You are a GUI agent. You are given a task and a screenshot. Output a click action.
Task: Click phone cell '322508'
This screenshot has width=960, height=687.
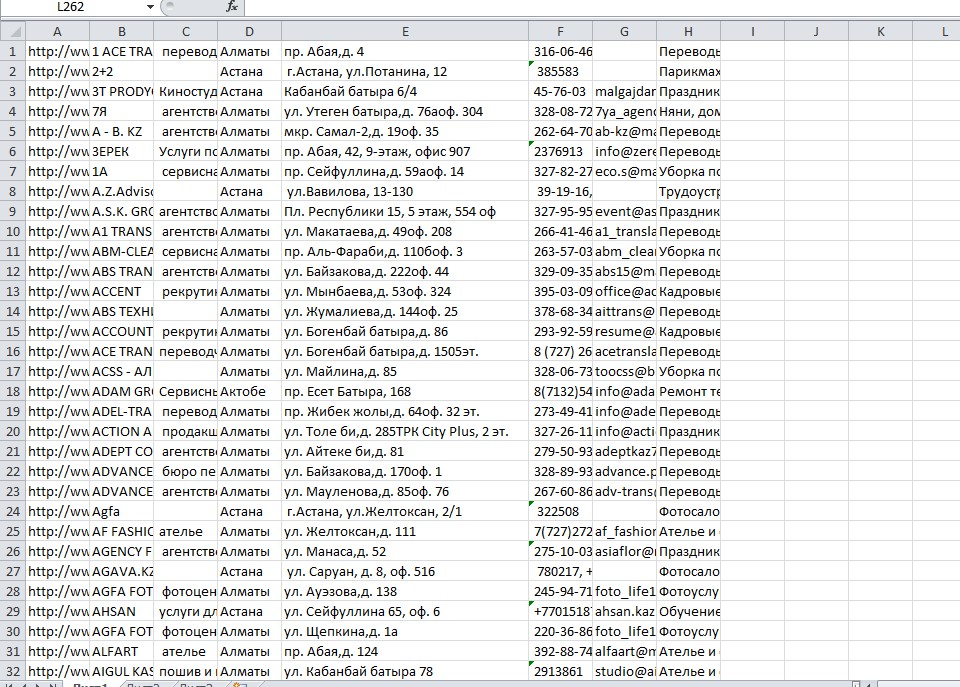click(x=560, y=511)
